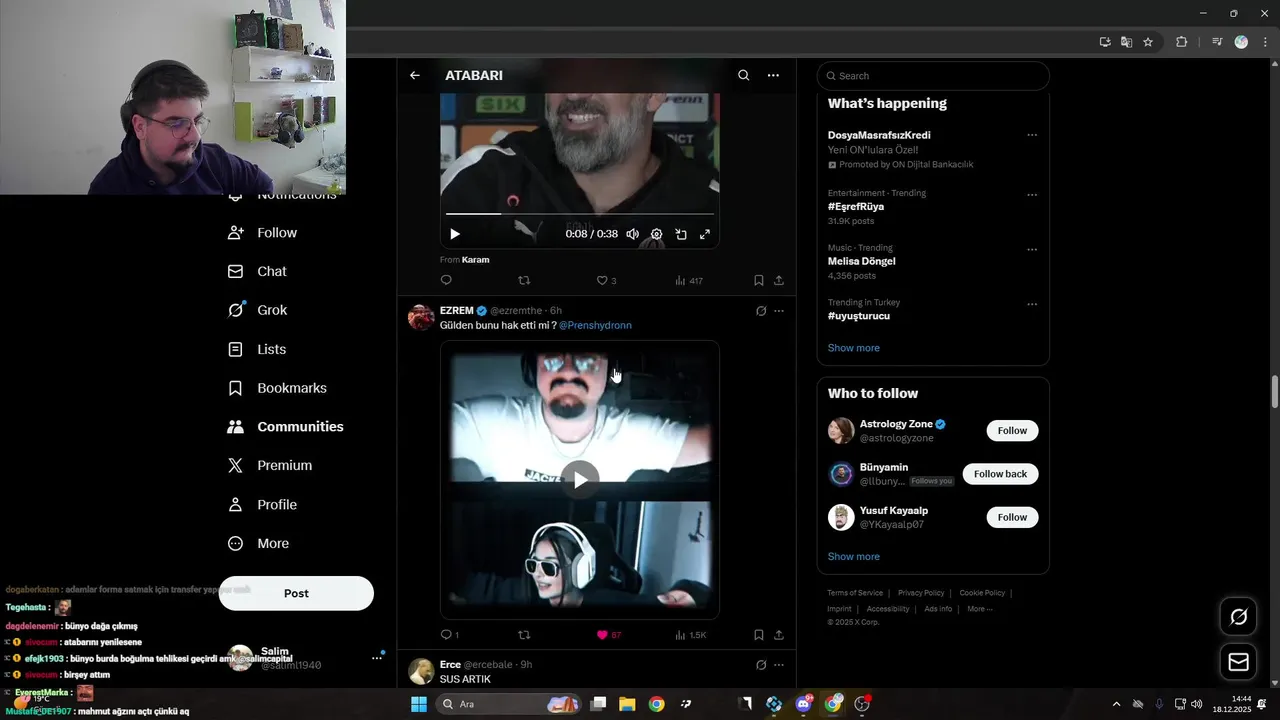Repost the EZREM post
1280x720 pixels.
(x=524, y=635)
